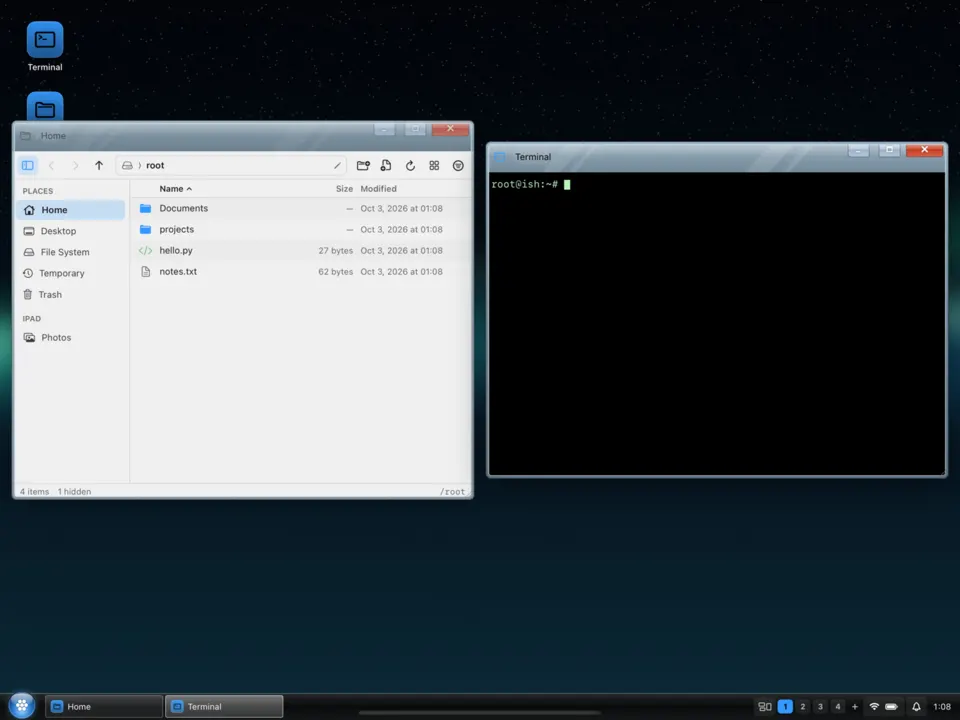This screenshot has height=720, width=960.
Task: Check battery status in tray
Action: 891,707
